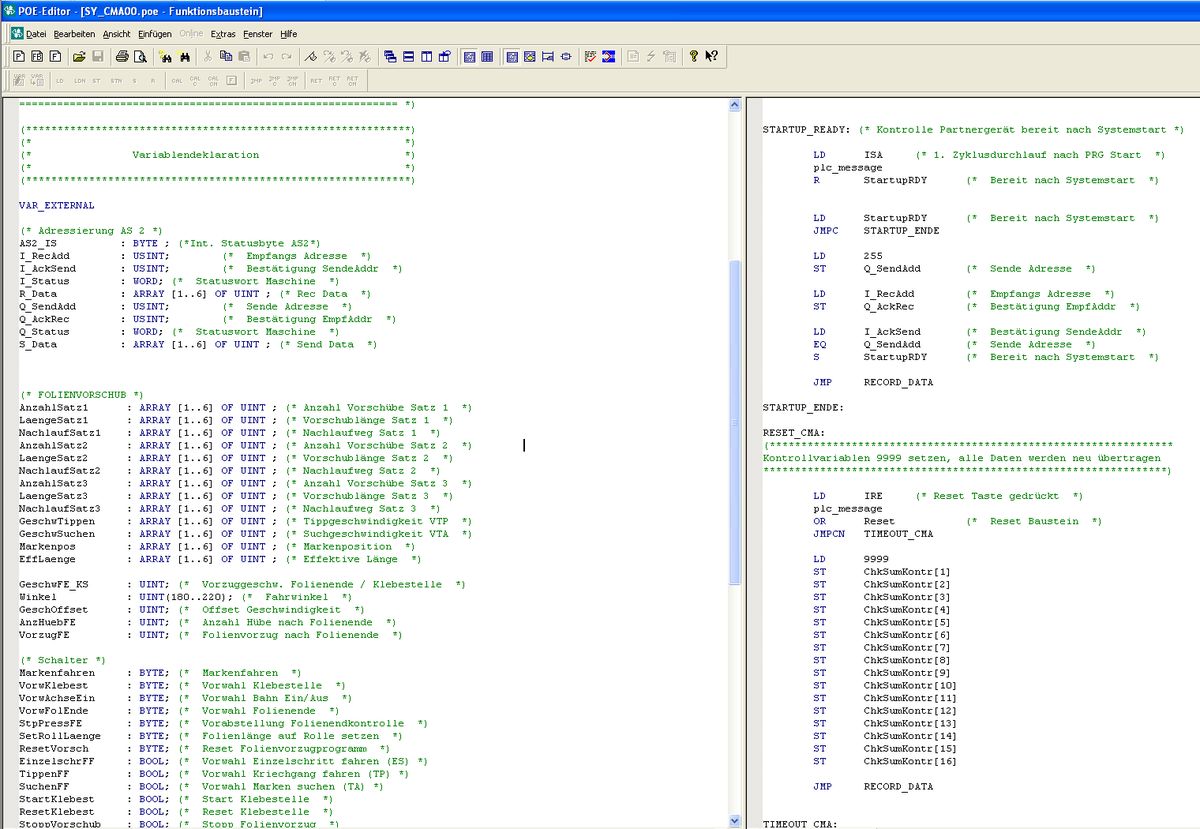Open the Fenster menu

258,34
